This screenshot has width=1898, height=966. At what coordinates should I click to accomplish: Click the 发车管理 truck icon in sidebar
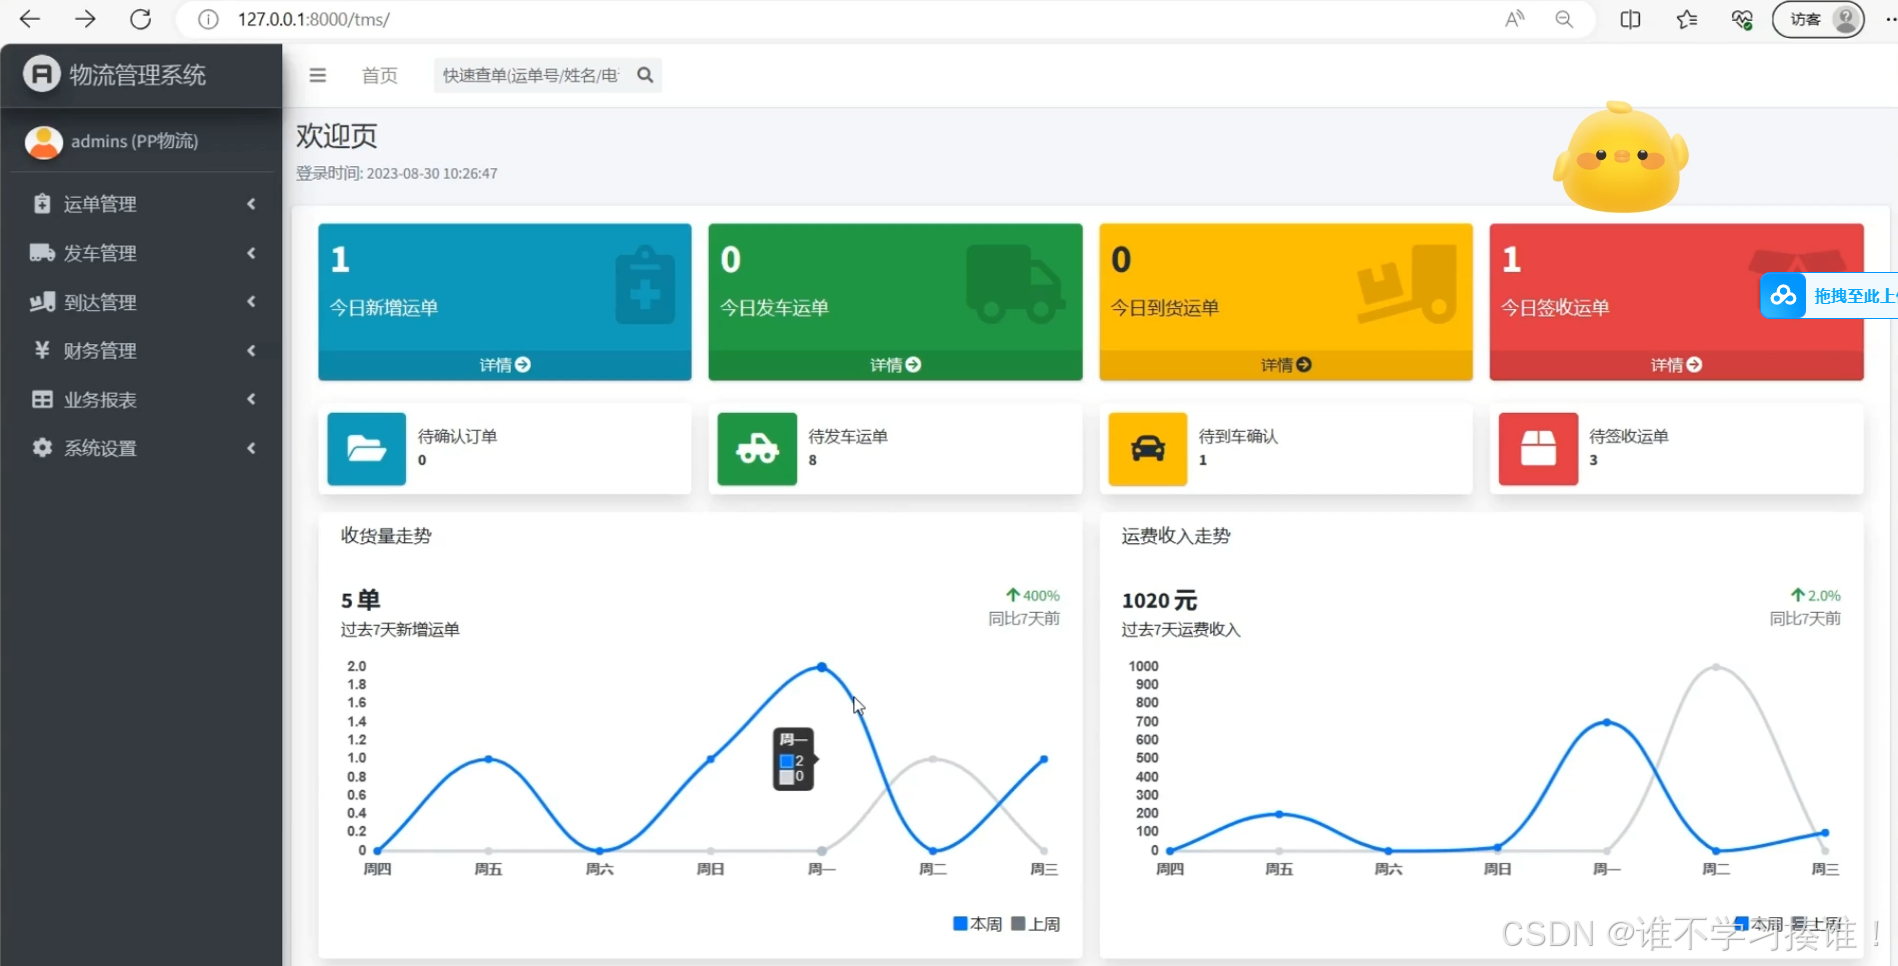tap(42, 252)
